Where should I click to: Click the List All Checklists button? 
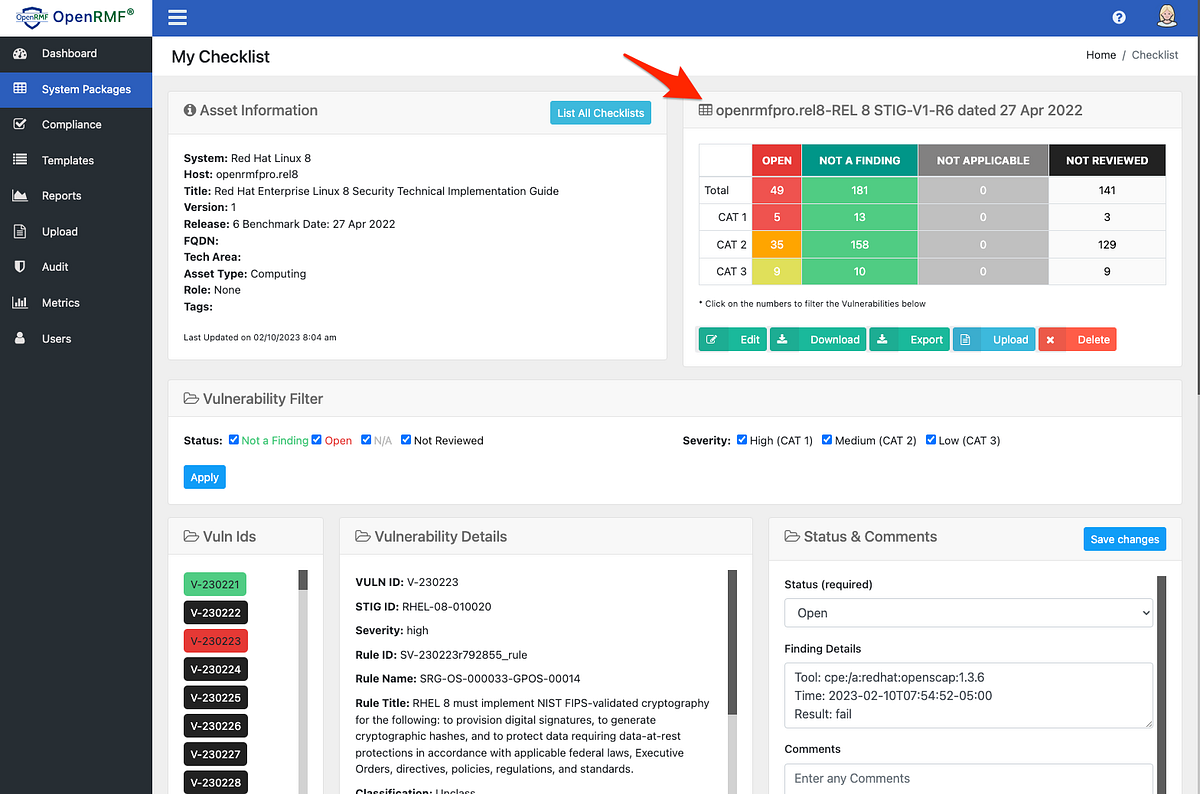point(600,113)
